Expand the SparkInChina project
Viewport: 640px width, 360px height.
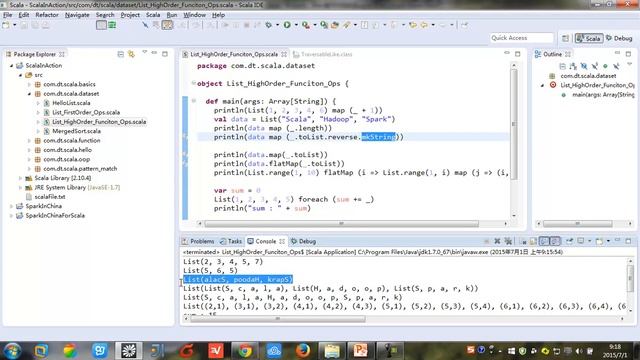click(x=11, y=206)
